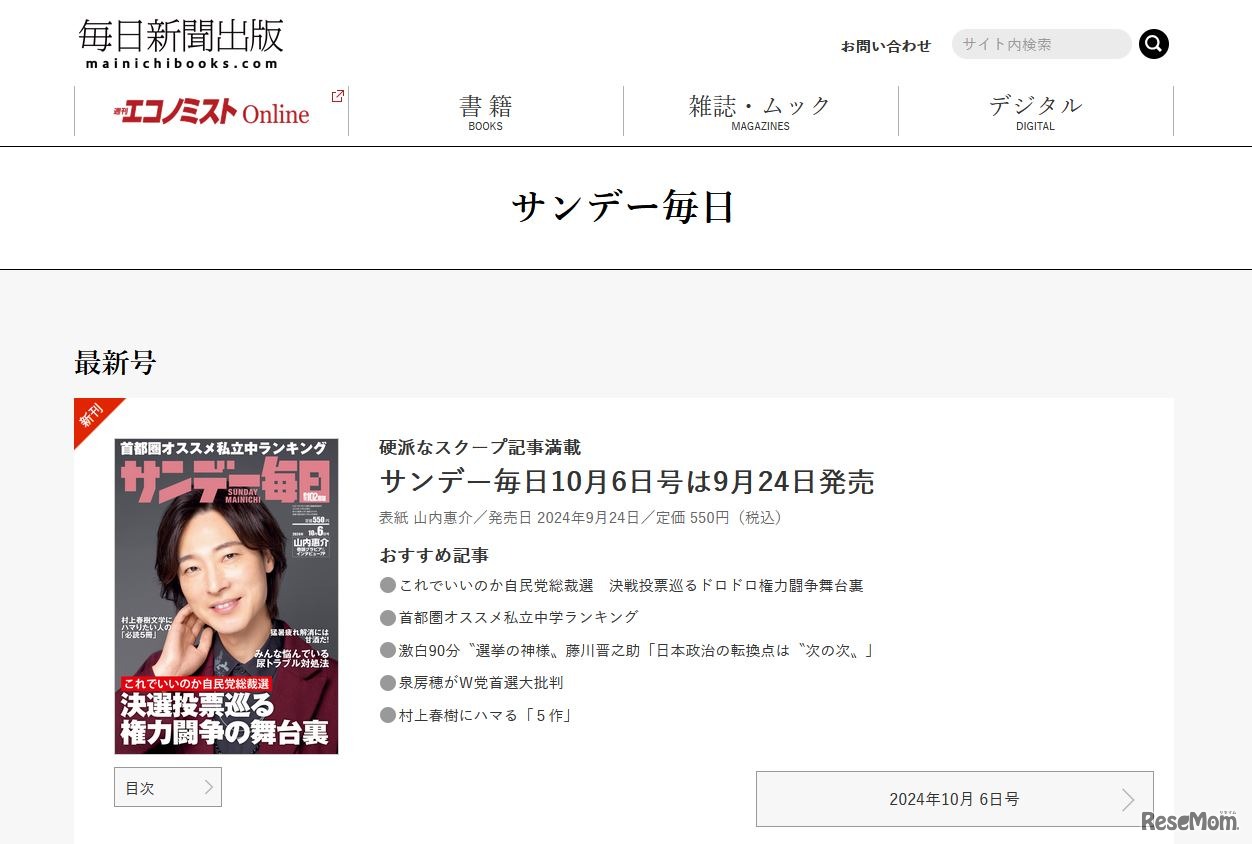Click article これでいいのか自民党総裁選 list item
The height and width of the screenshot is (844, 1252).
click(621, 586)
